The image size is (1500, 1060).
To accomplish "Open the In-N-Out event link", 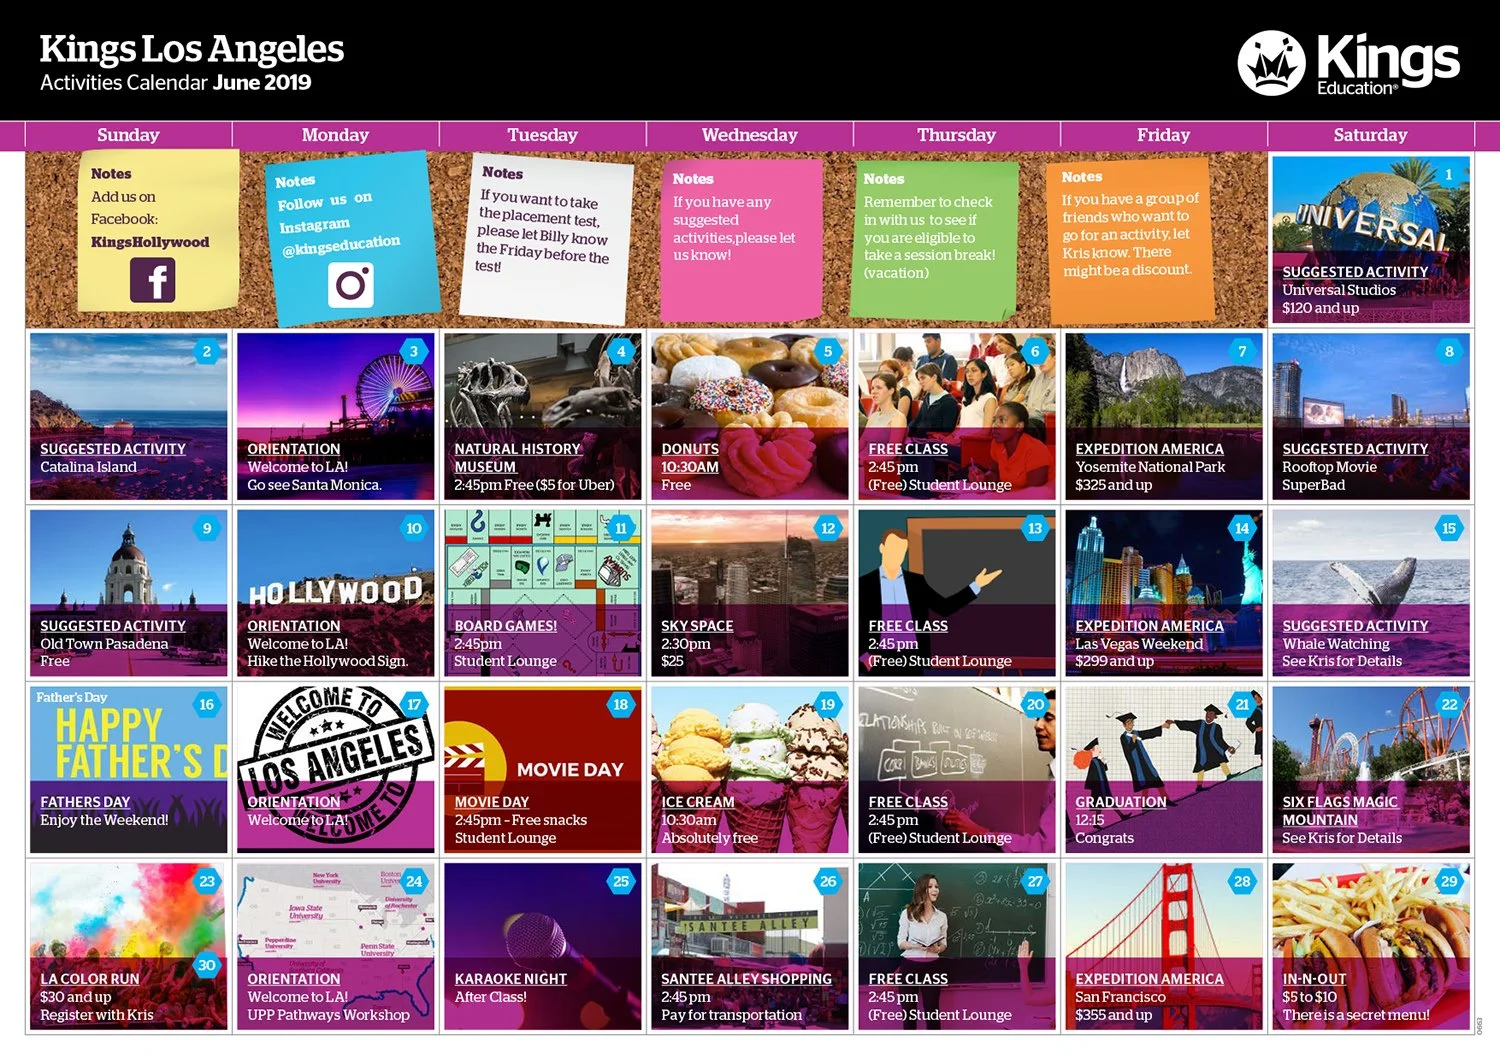I will point(1314,979).
